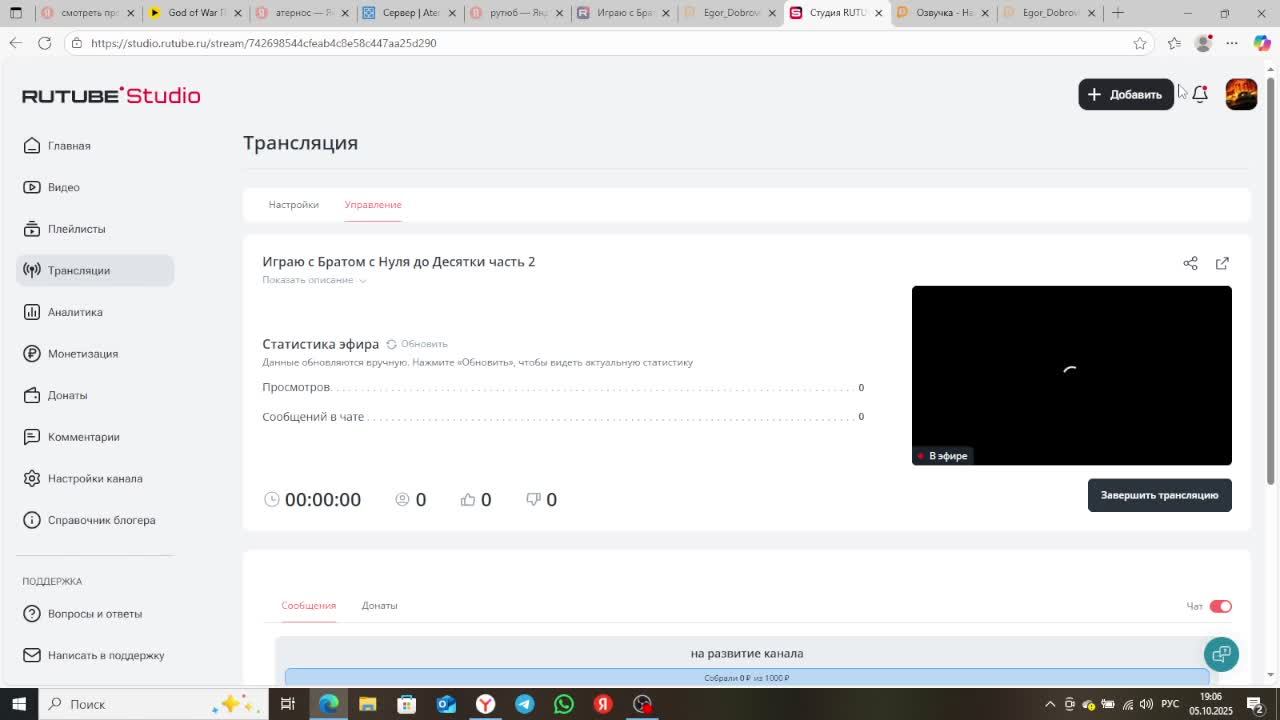Open Windows Start menu

pyautogui.click(x=18, y=704)
